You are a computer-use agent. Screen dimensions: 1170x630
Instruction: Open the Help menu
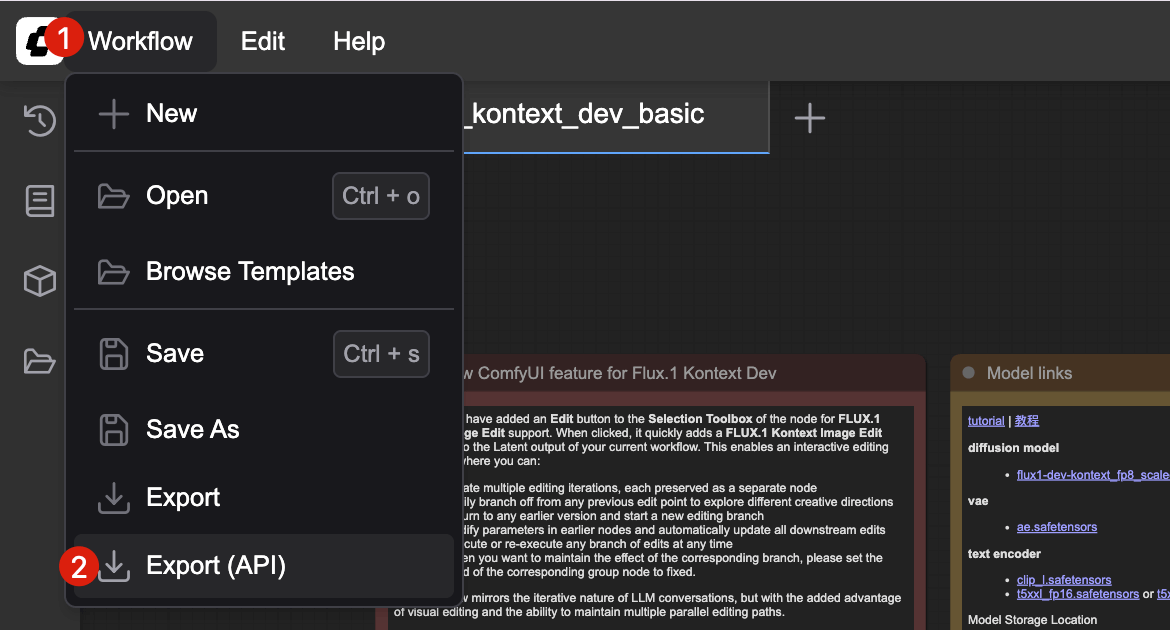359,41
